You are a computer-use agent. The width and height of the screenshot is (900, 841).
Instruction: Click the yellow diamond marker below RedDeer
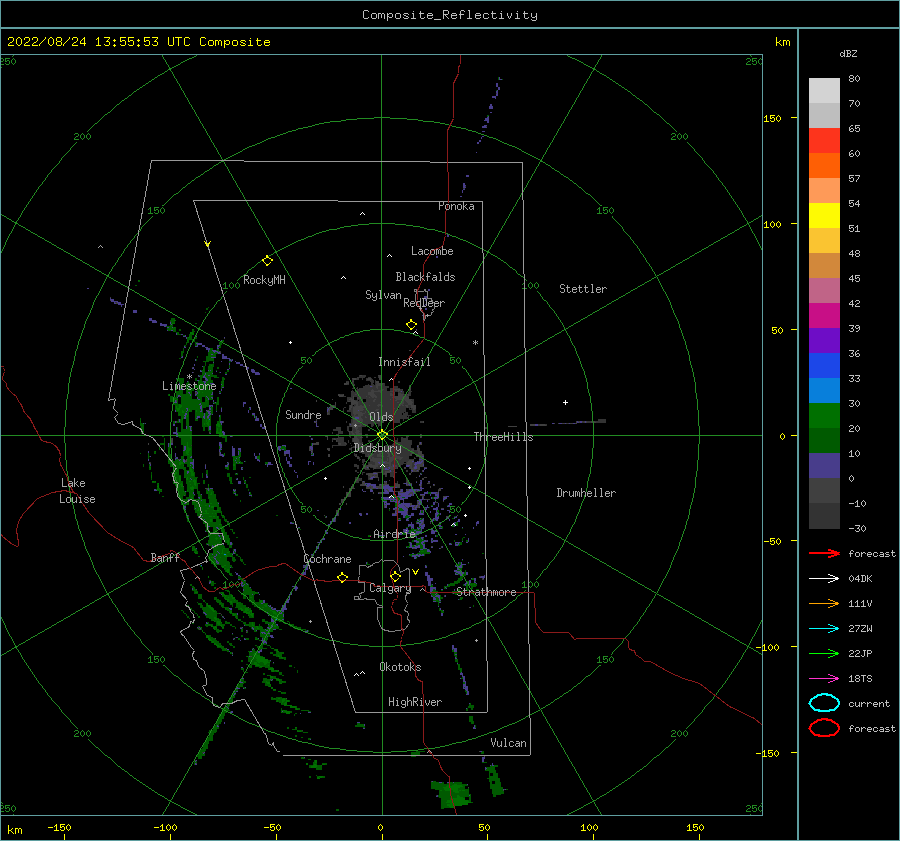click(412, 325)
